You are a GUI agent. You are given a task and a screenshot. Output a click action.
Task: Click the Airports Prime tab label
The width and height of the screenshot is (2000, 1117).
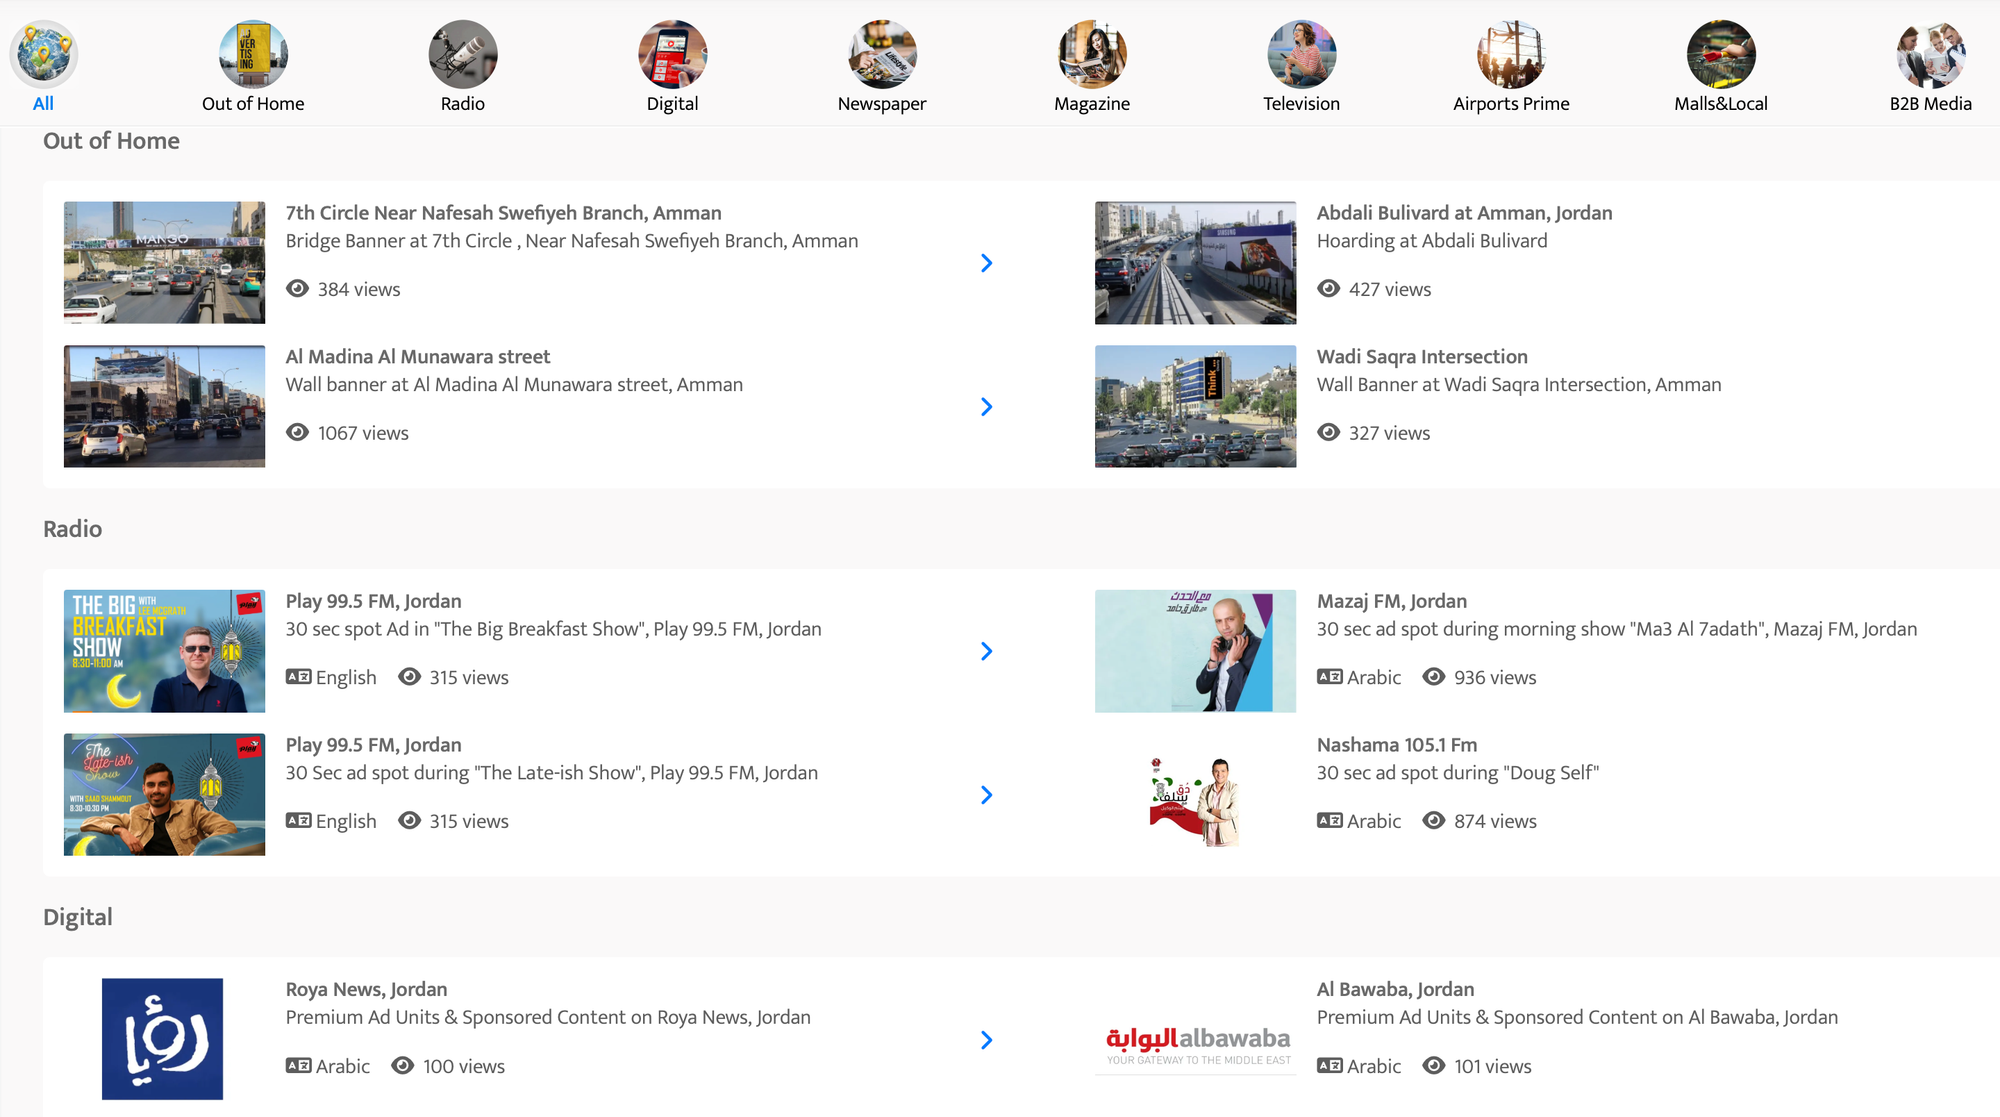[x=1511, y=104]
